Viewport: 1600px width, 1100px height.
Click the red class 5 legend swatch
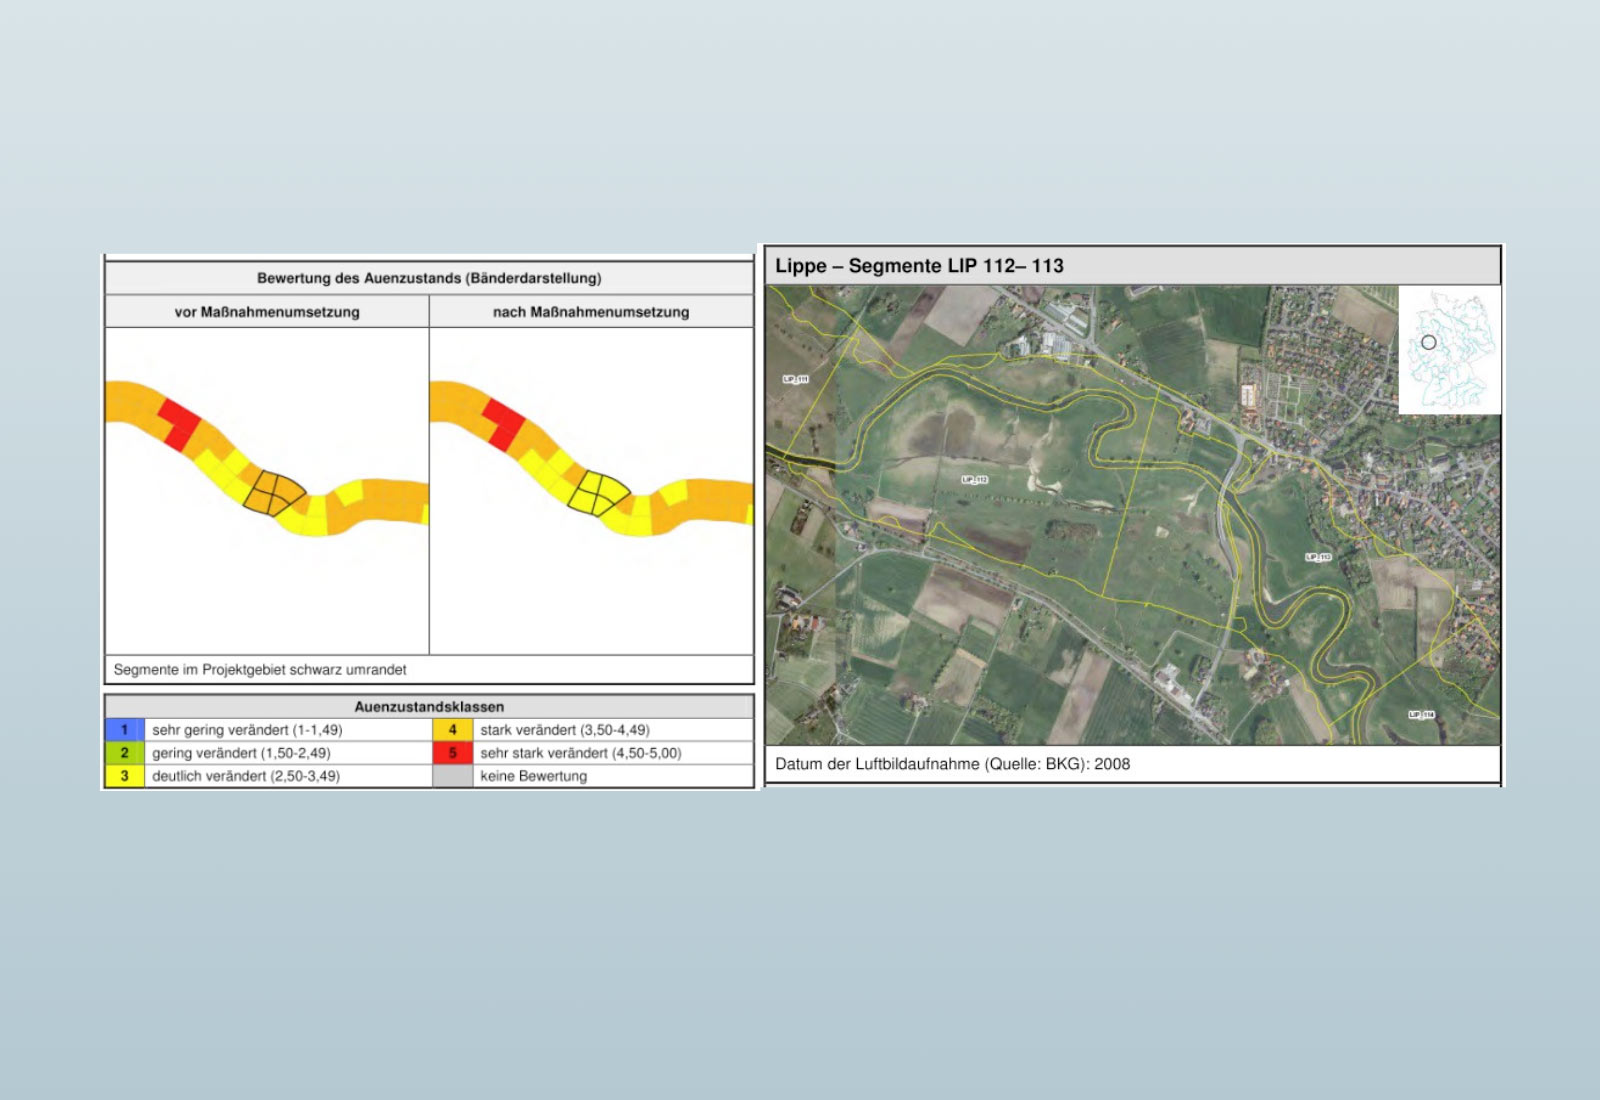tap(452, 753)
